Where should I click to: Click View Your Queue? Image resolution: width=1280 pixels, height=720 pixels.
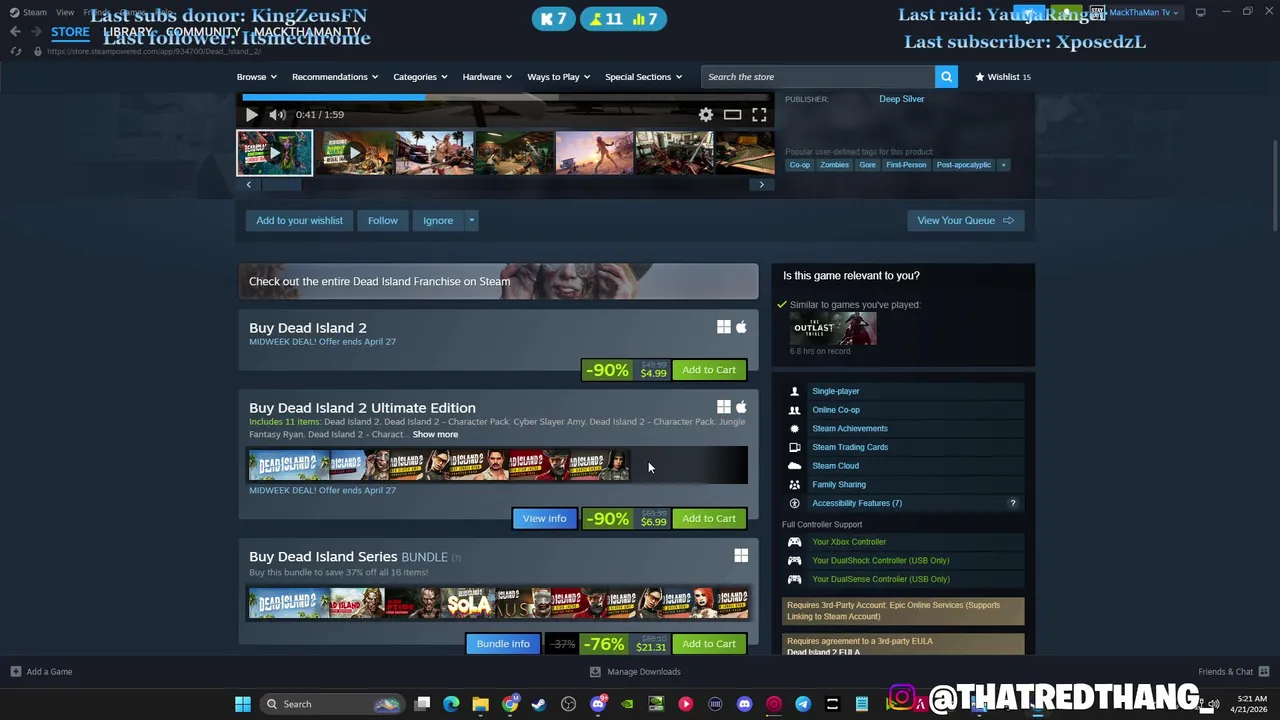click(965, 221)
